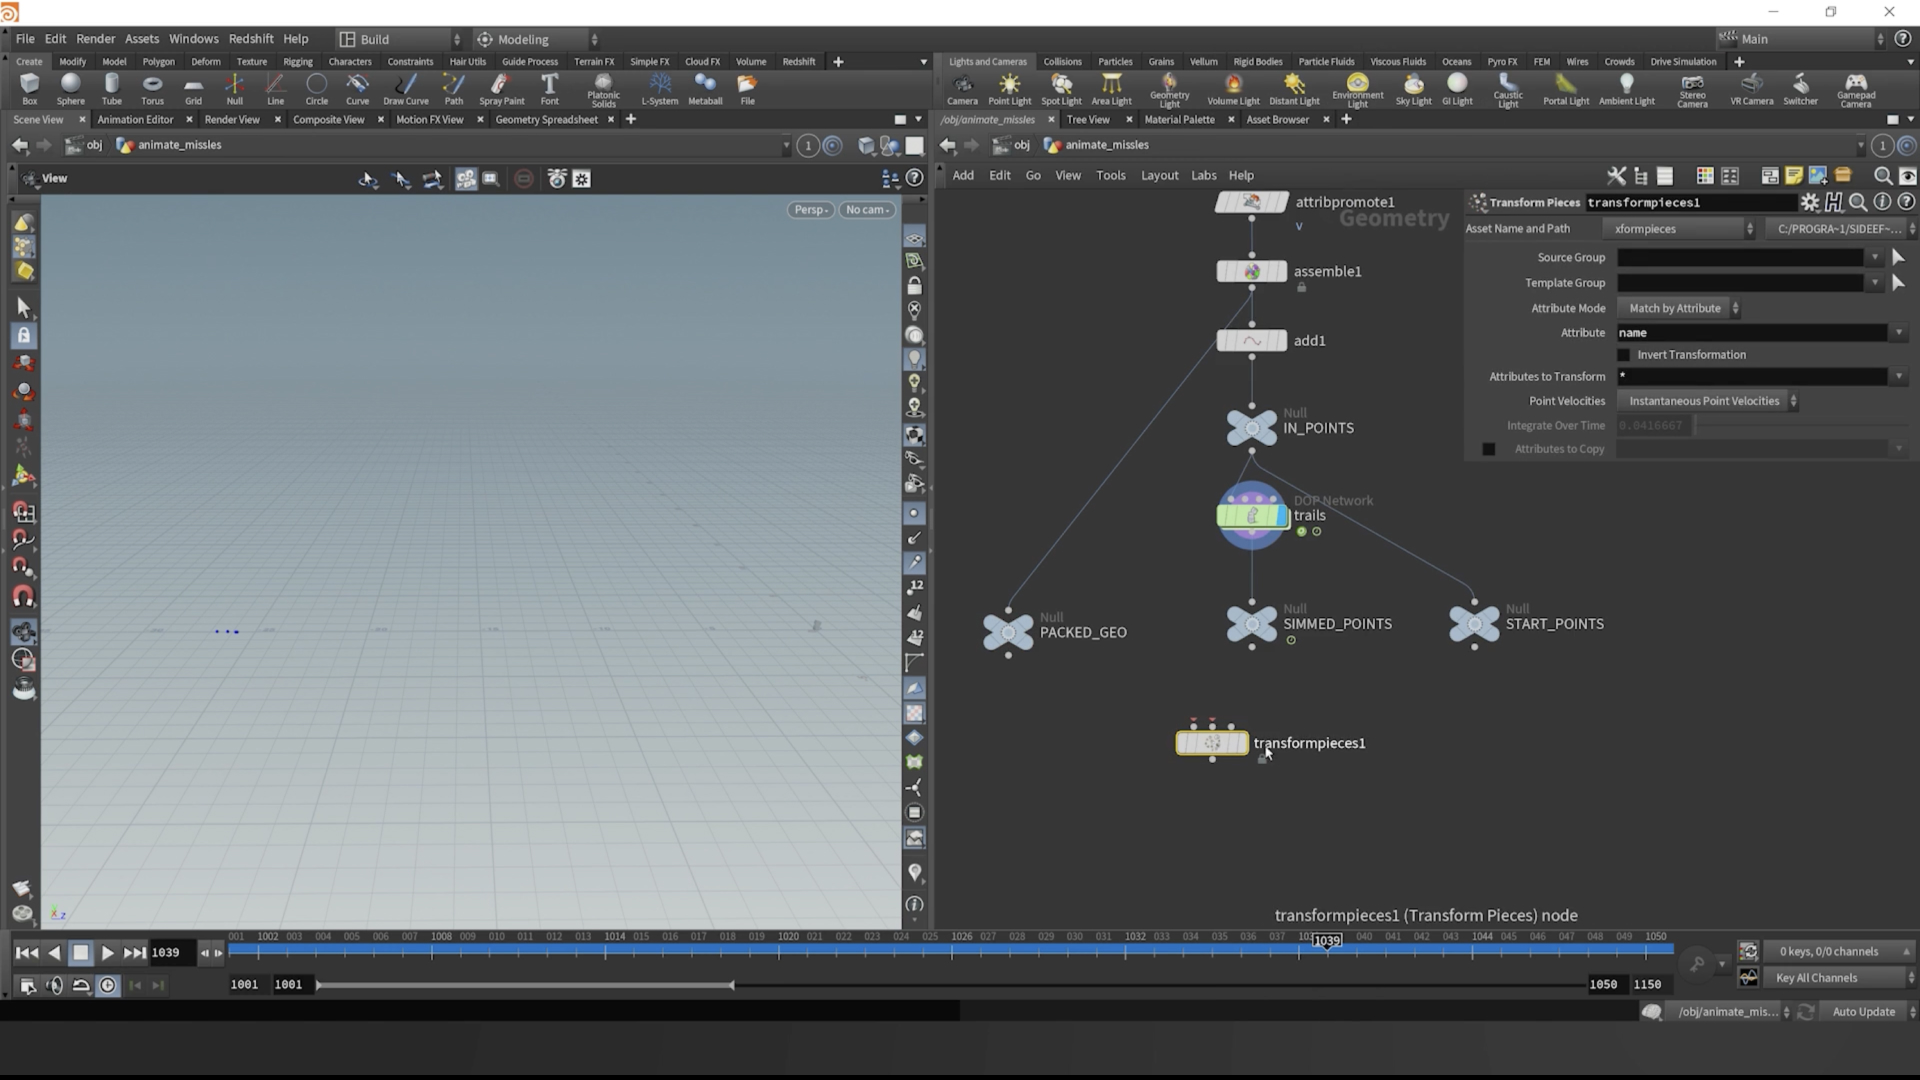Toggle the Invert Transformation checkbox
This screenshot has width=1920, height=1080.
pyautogui.click(x=1624, y=355)
